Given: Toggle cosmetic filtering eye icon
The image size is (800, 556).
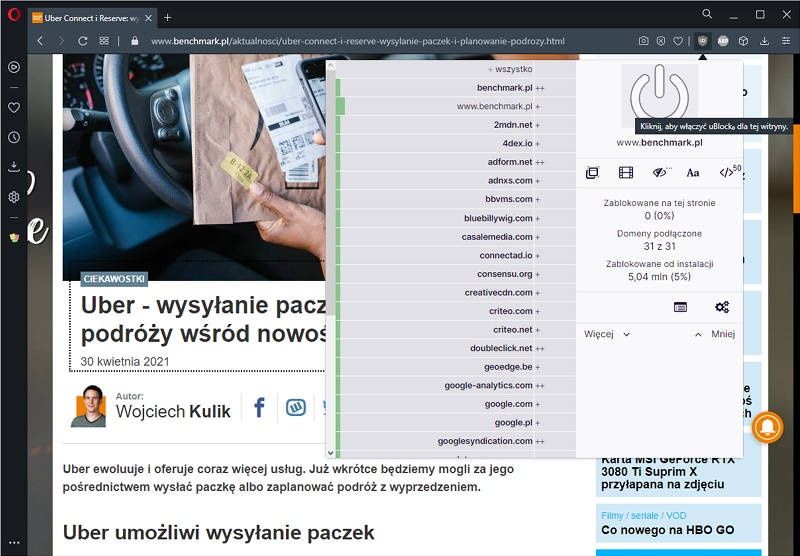Looking at the screenshot, I should pyautogui.click(x=660, y=173).
